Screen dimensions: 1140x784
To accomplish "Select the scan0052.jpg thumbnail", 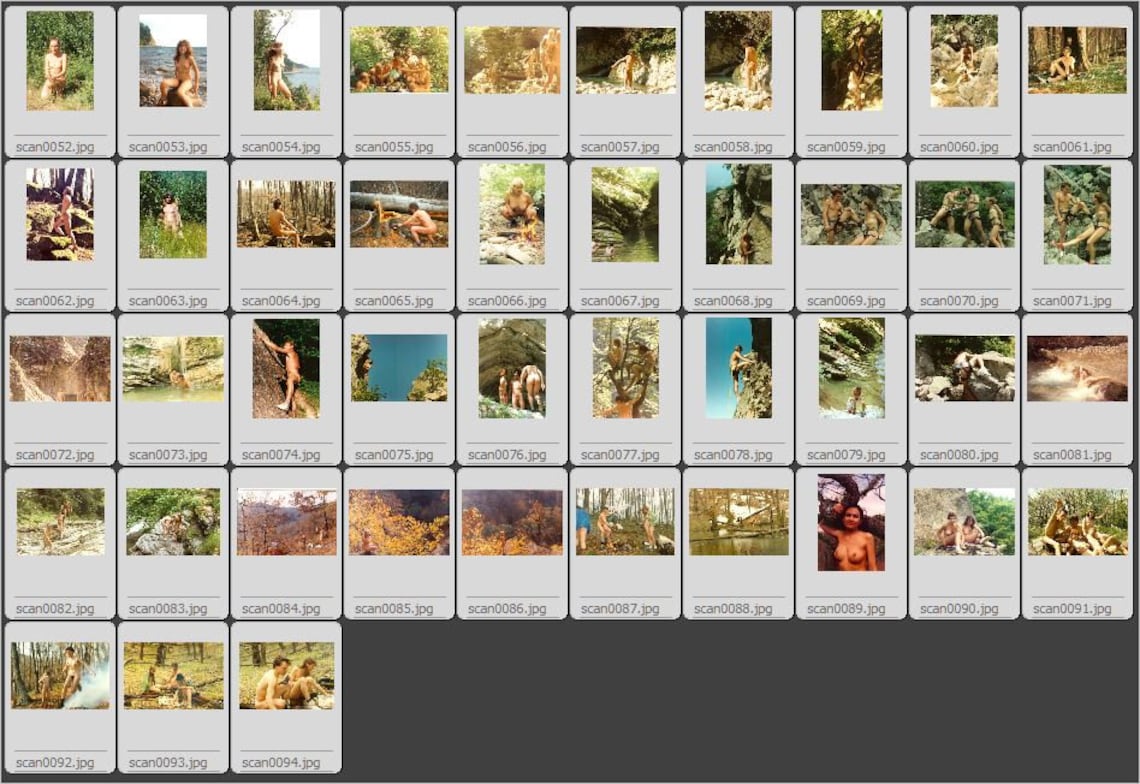I will [x=60, y=61].
